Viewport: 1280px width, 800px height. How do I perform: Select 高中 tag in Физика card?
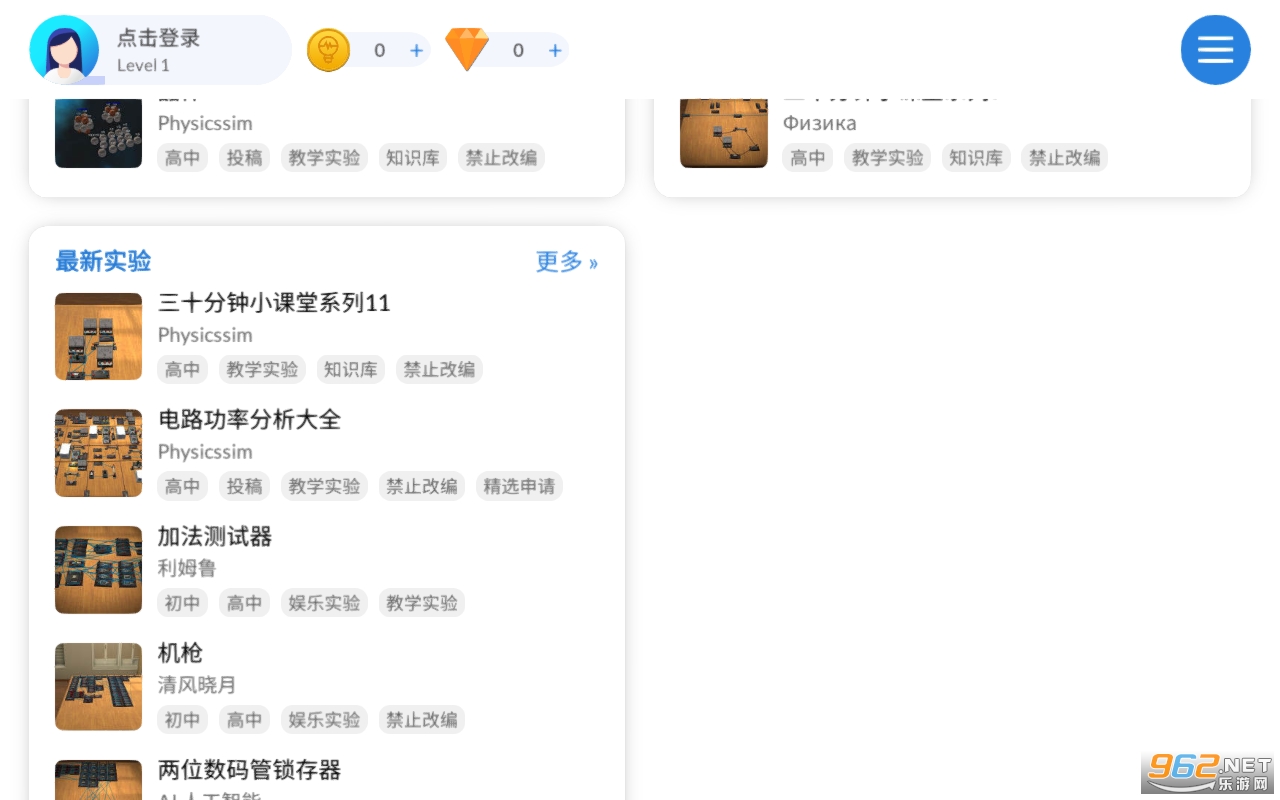click(x=807, y=158)
